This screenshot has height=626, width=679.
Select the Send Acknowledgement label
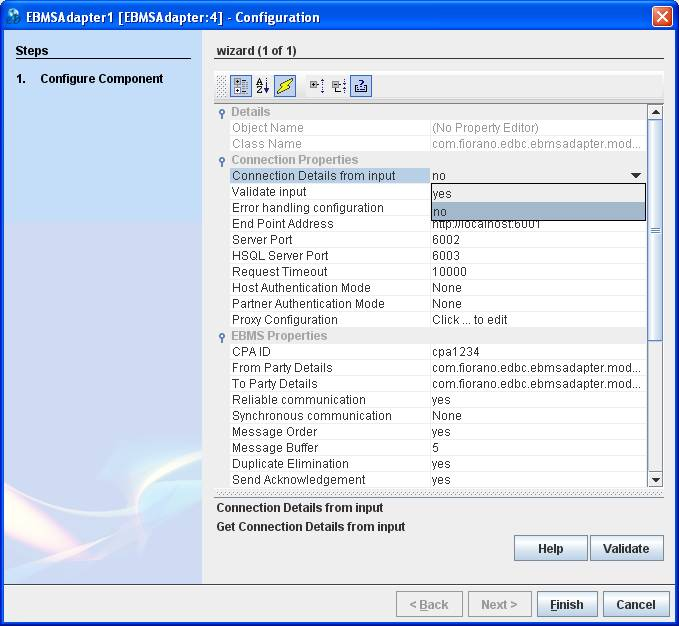point(298,480)
